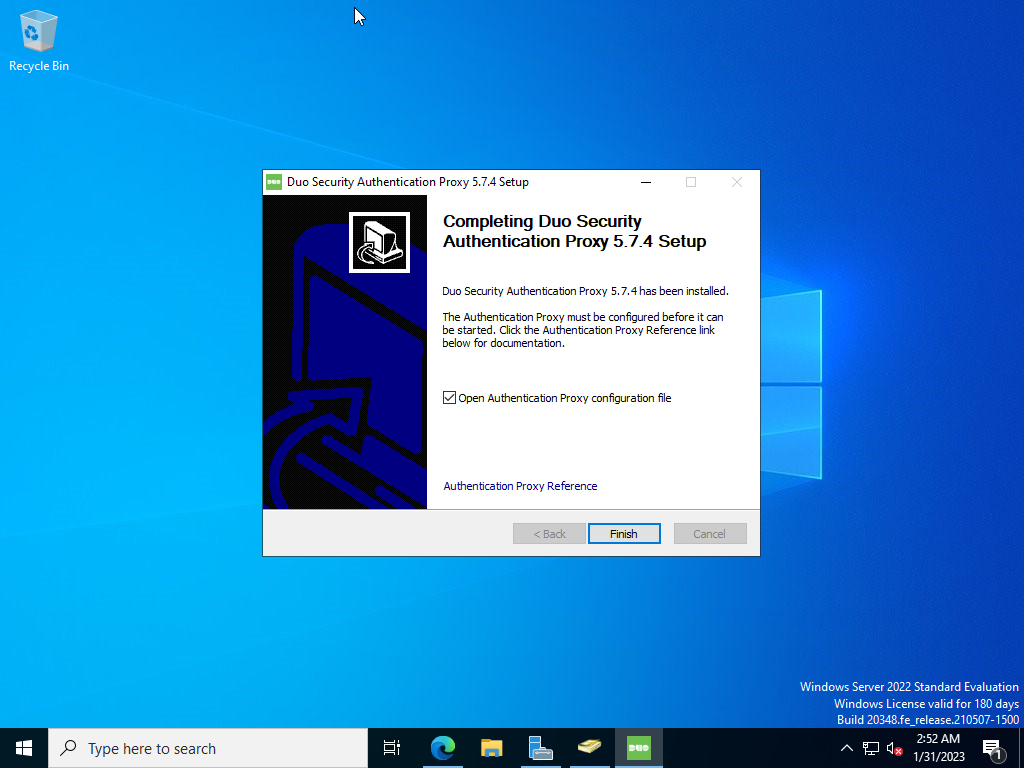1024x768 pixels.
Task: Click the Duo logo in the title bar
Action: coord(274,182)
